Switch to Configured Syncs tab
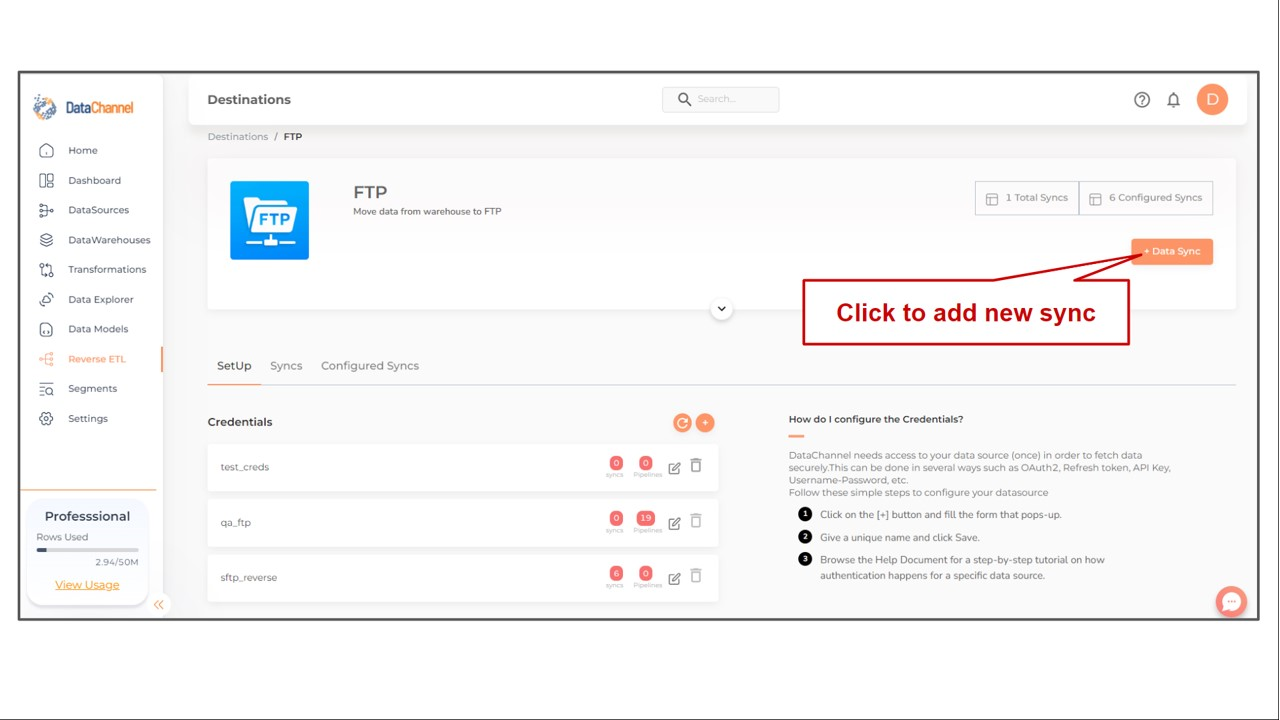Screen dimensions: 1280x720 pyautogui.click(x=370, y=366)
